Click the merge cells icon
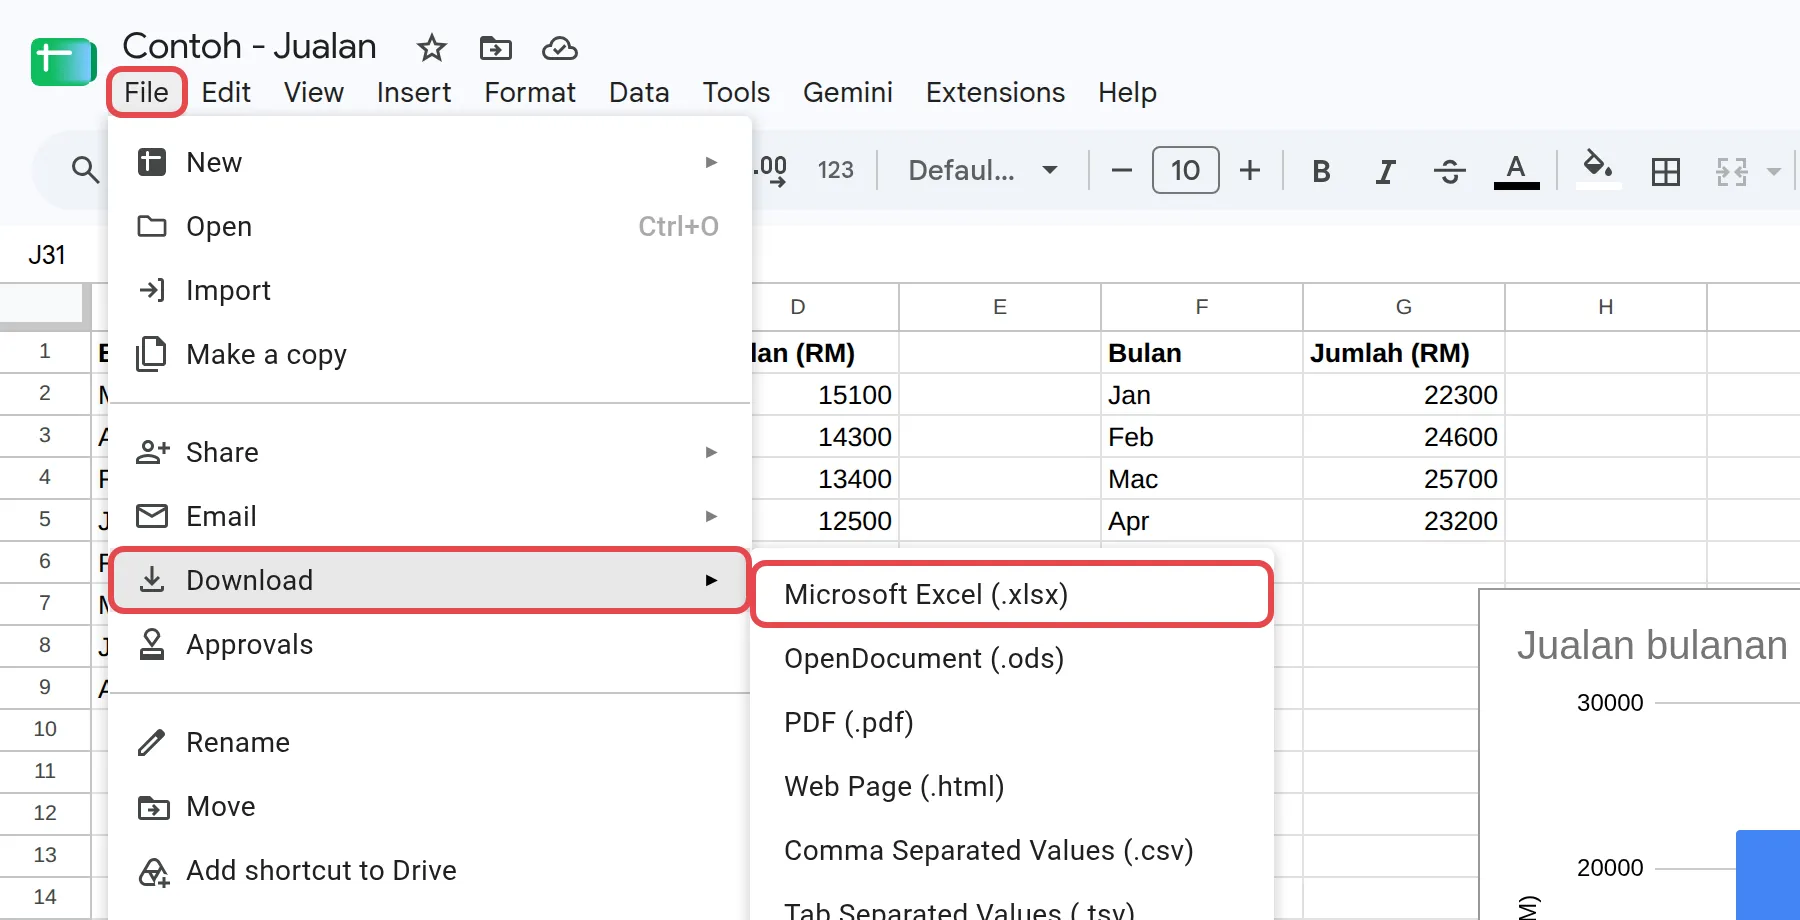Viewport: 1800px width, 920px height. (1731, 171)
